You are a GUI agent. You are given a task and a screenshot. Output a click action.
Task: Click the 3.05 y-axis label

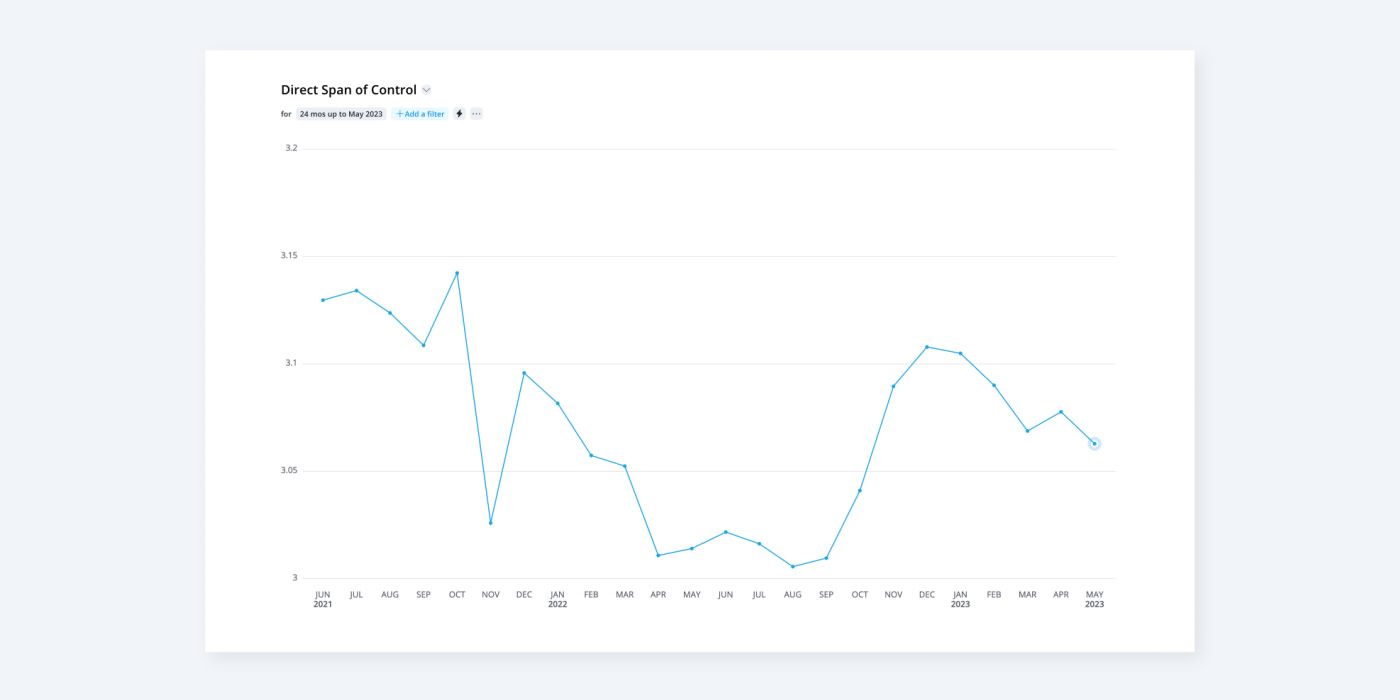point(290,470)
